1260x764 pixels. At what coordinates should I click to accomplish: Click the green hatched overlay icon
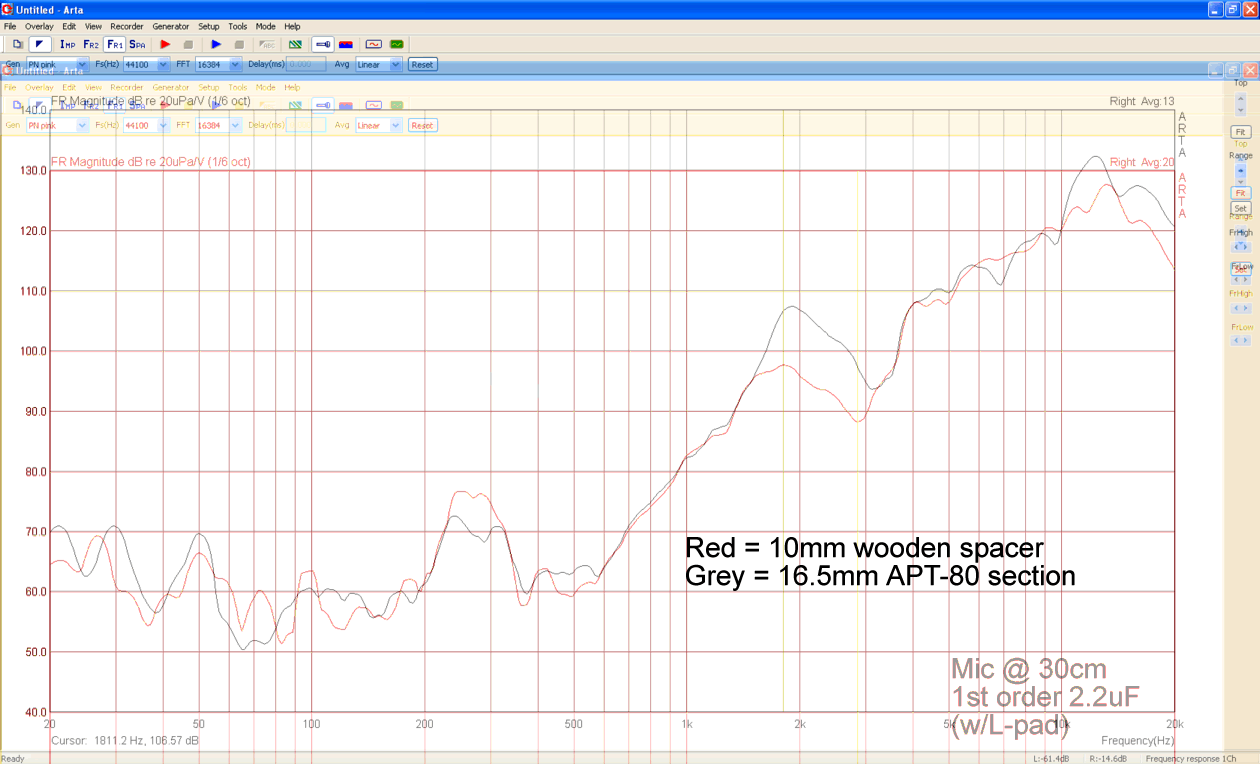click(x=295, y=44)
